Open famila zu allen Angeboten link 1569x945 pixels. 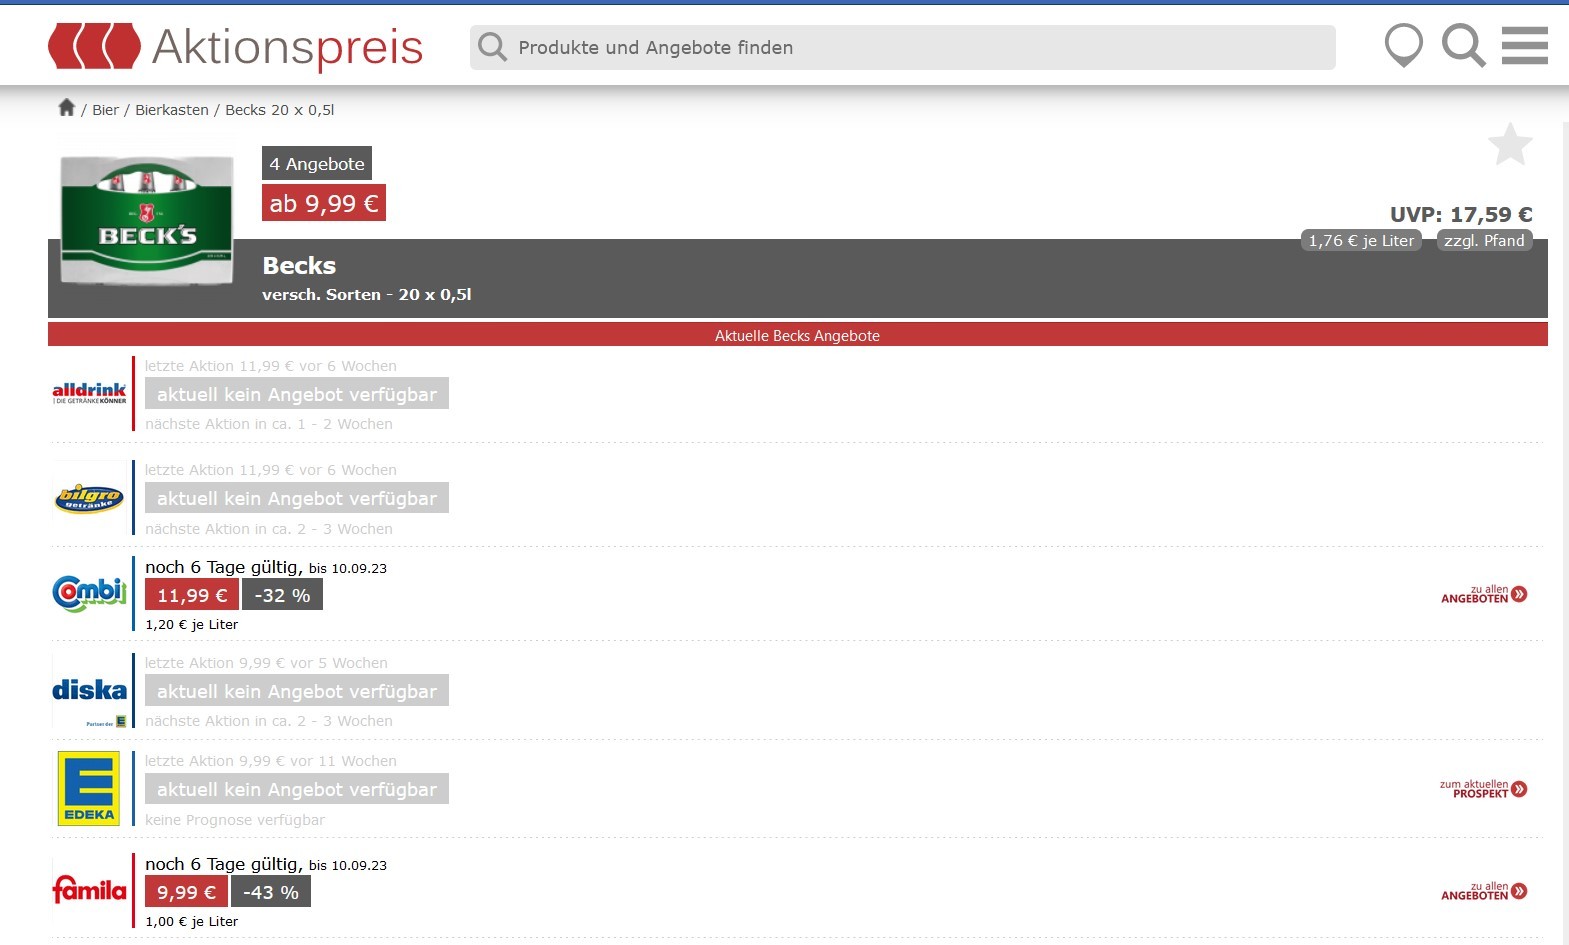click(x=1484, y=891)
